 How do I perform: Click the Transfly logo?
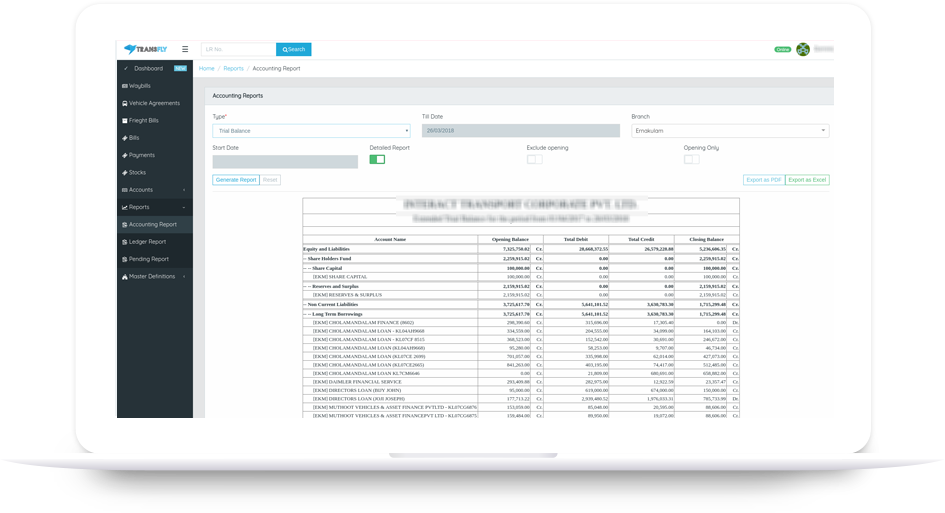(145, 49)
